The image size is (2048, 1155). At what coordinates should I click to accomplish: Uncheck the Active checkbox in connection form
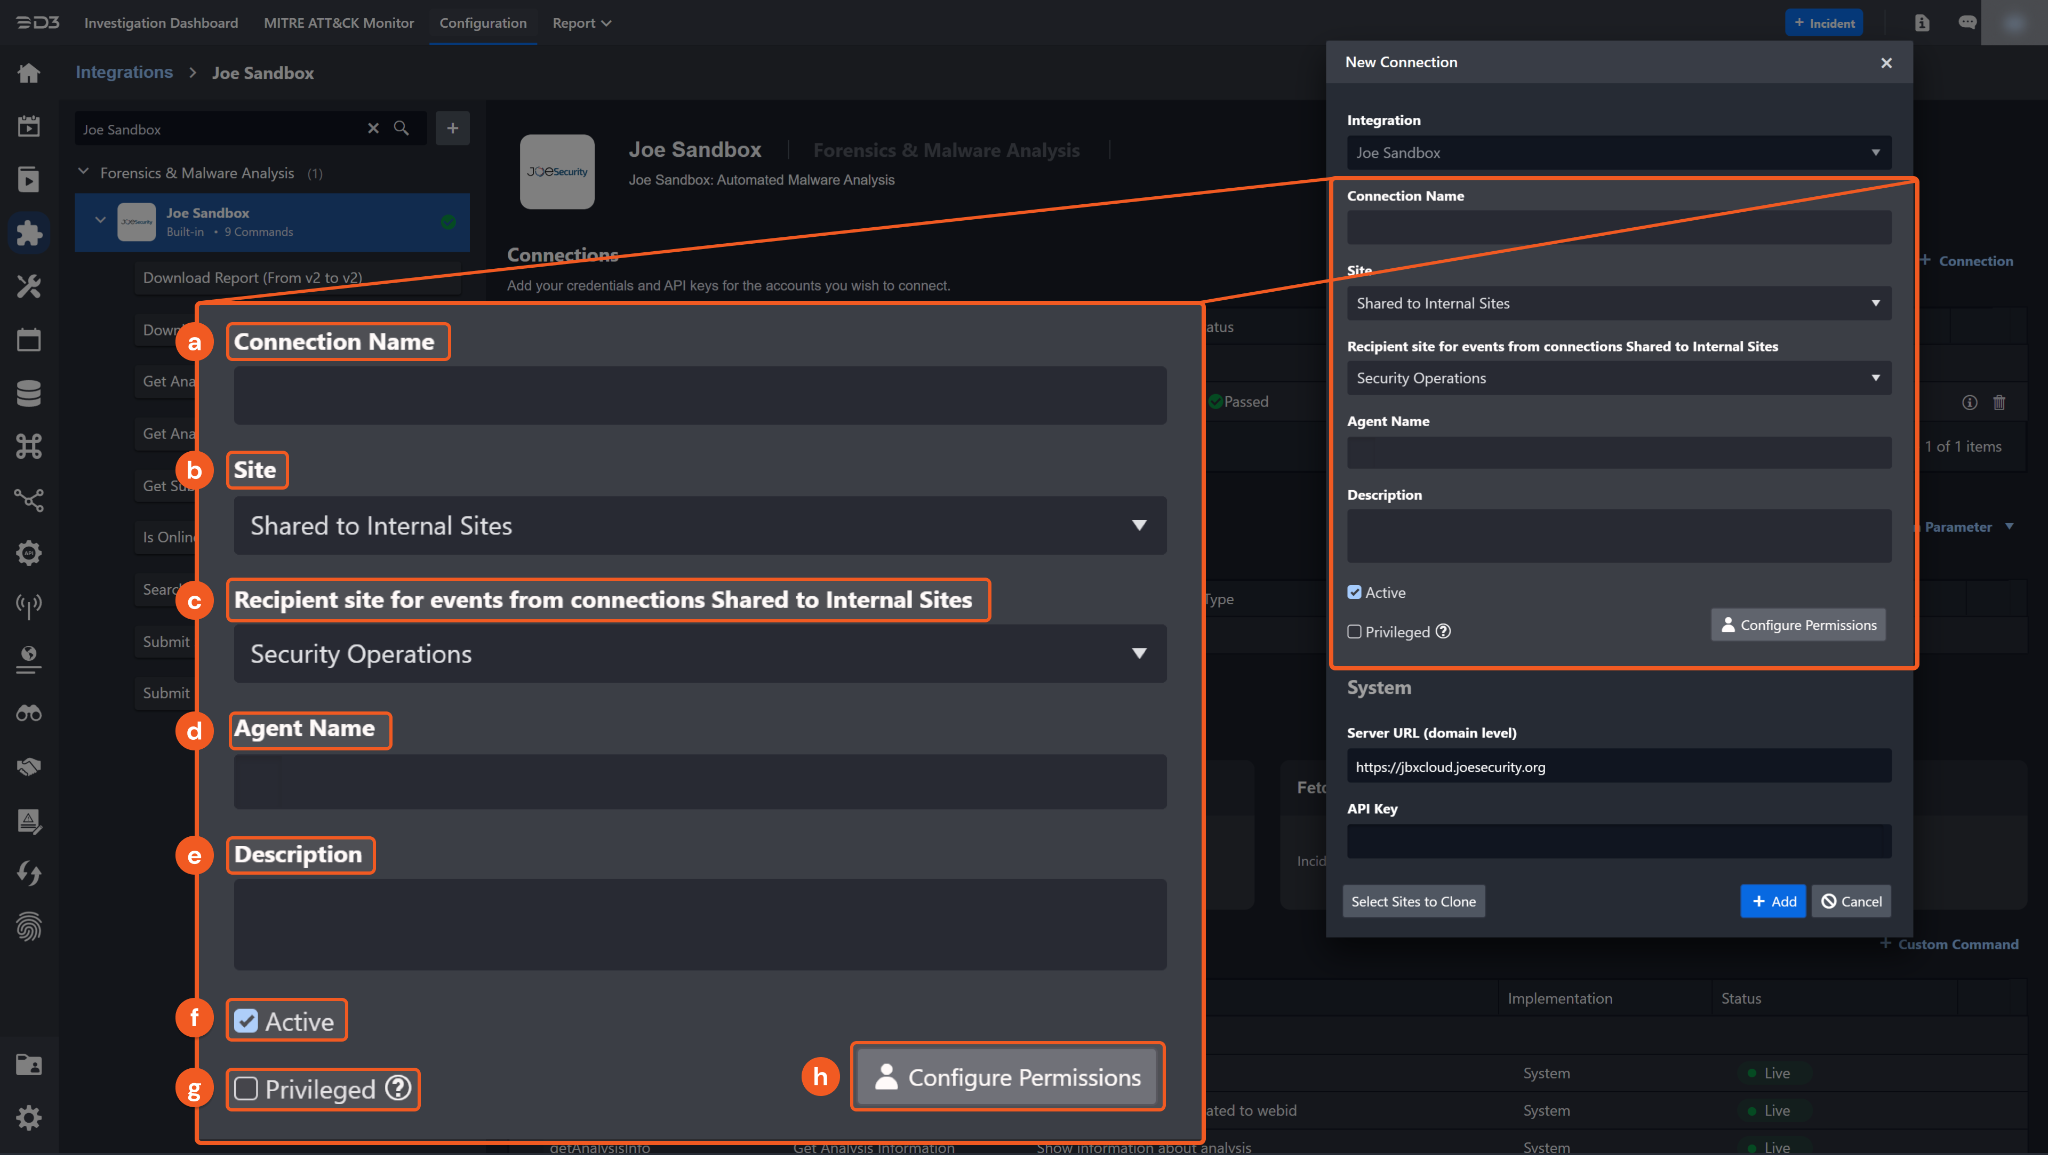[1354, 592]
